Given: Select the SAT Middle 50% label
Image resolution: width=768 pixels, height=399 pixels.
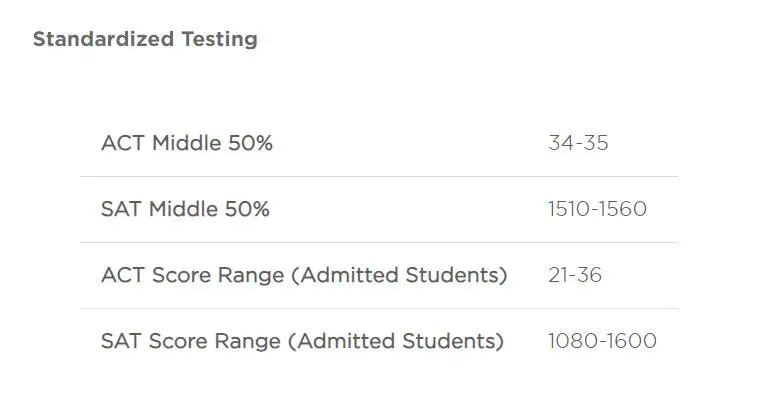Looking at the screenshot, I should (x=185, y=209).
